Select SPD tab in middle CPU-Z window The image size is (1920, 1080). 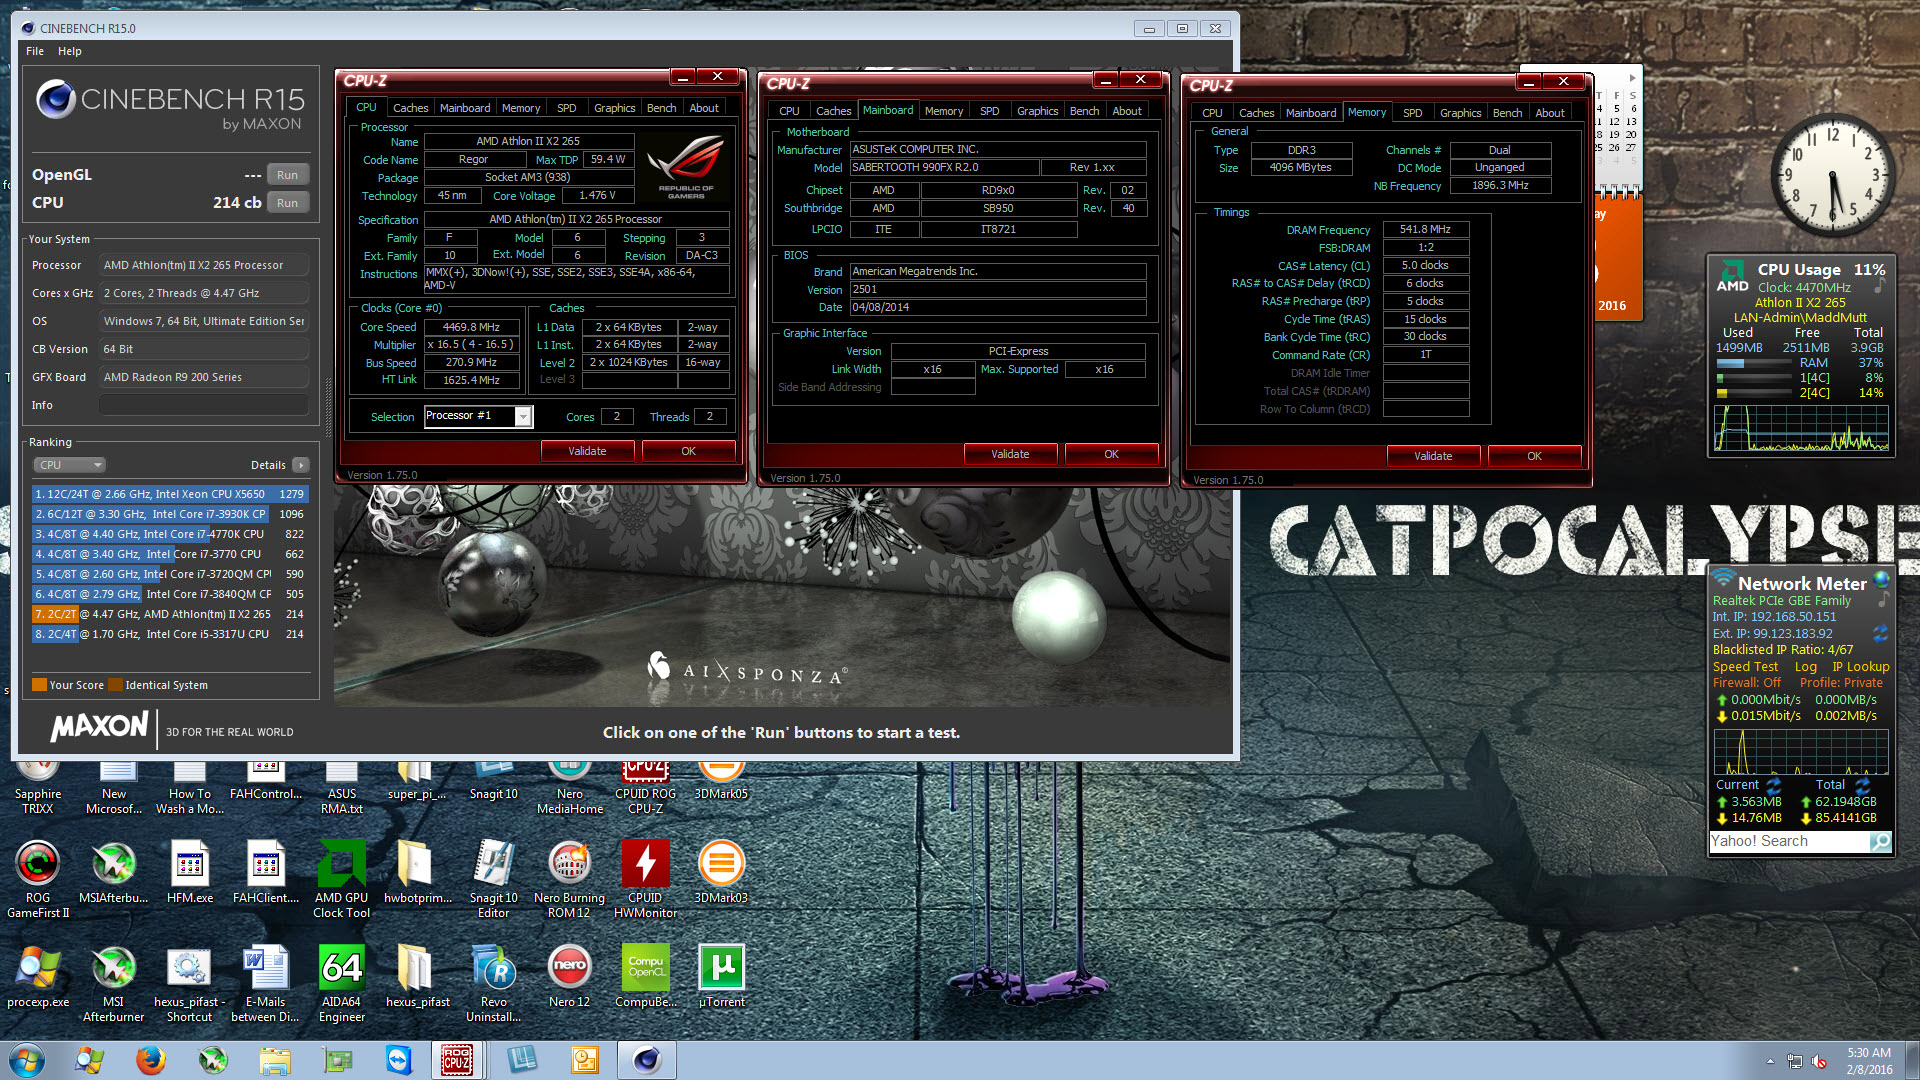pyautogui.click(x=989, y=111)
